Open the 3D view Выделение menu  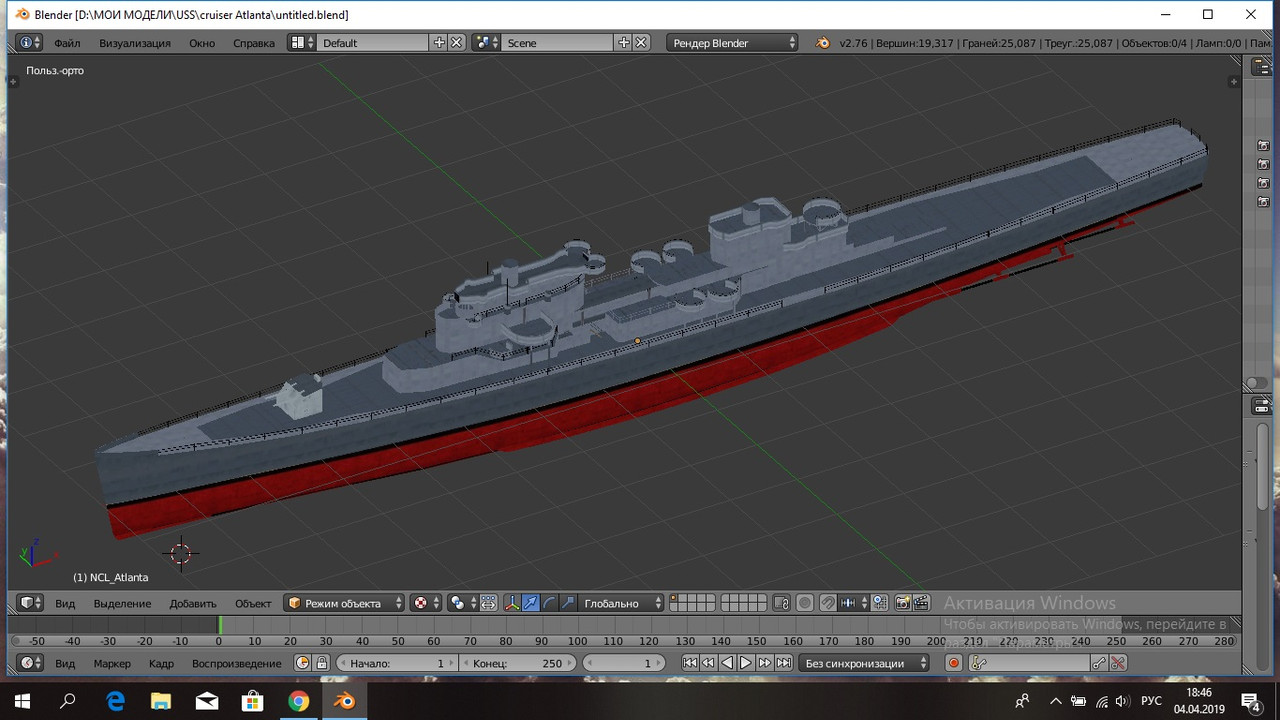click(122, 603)
